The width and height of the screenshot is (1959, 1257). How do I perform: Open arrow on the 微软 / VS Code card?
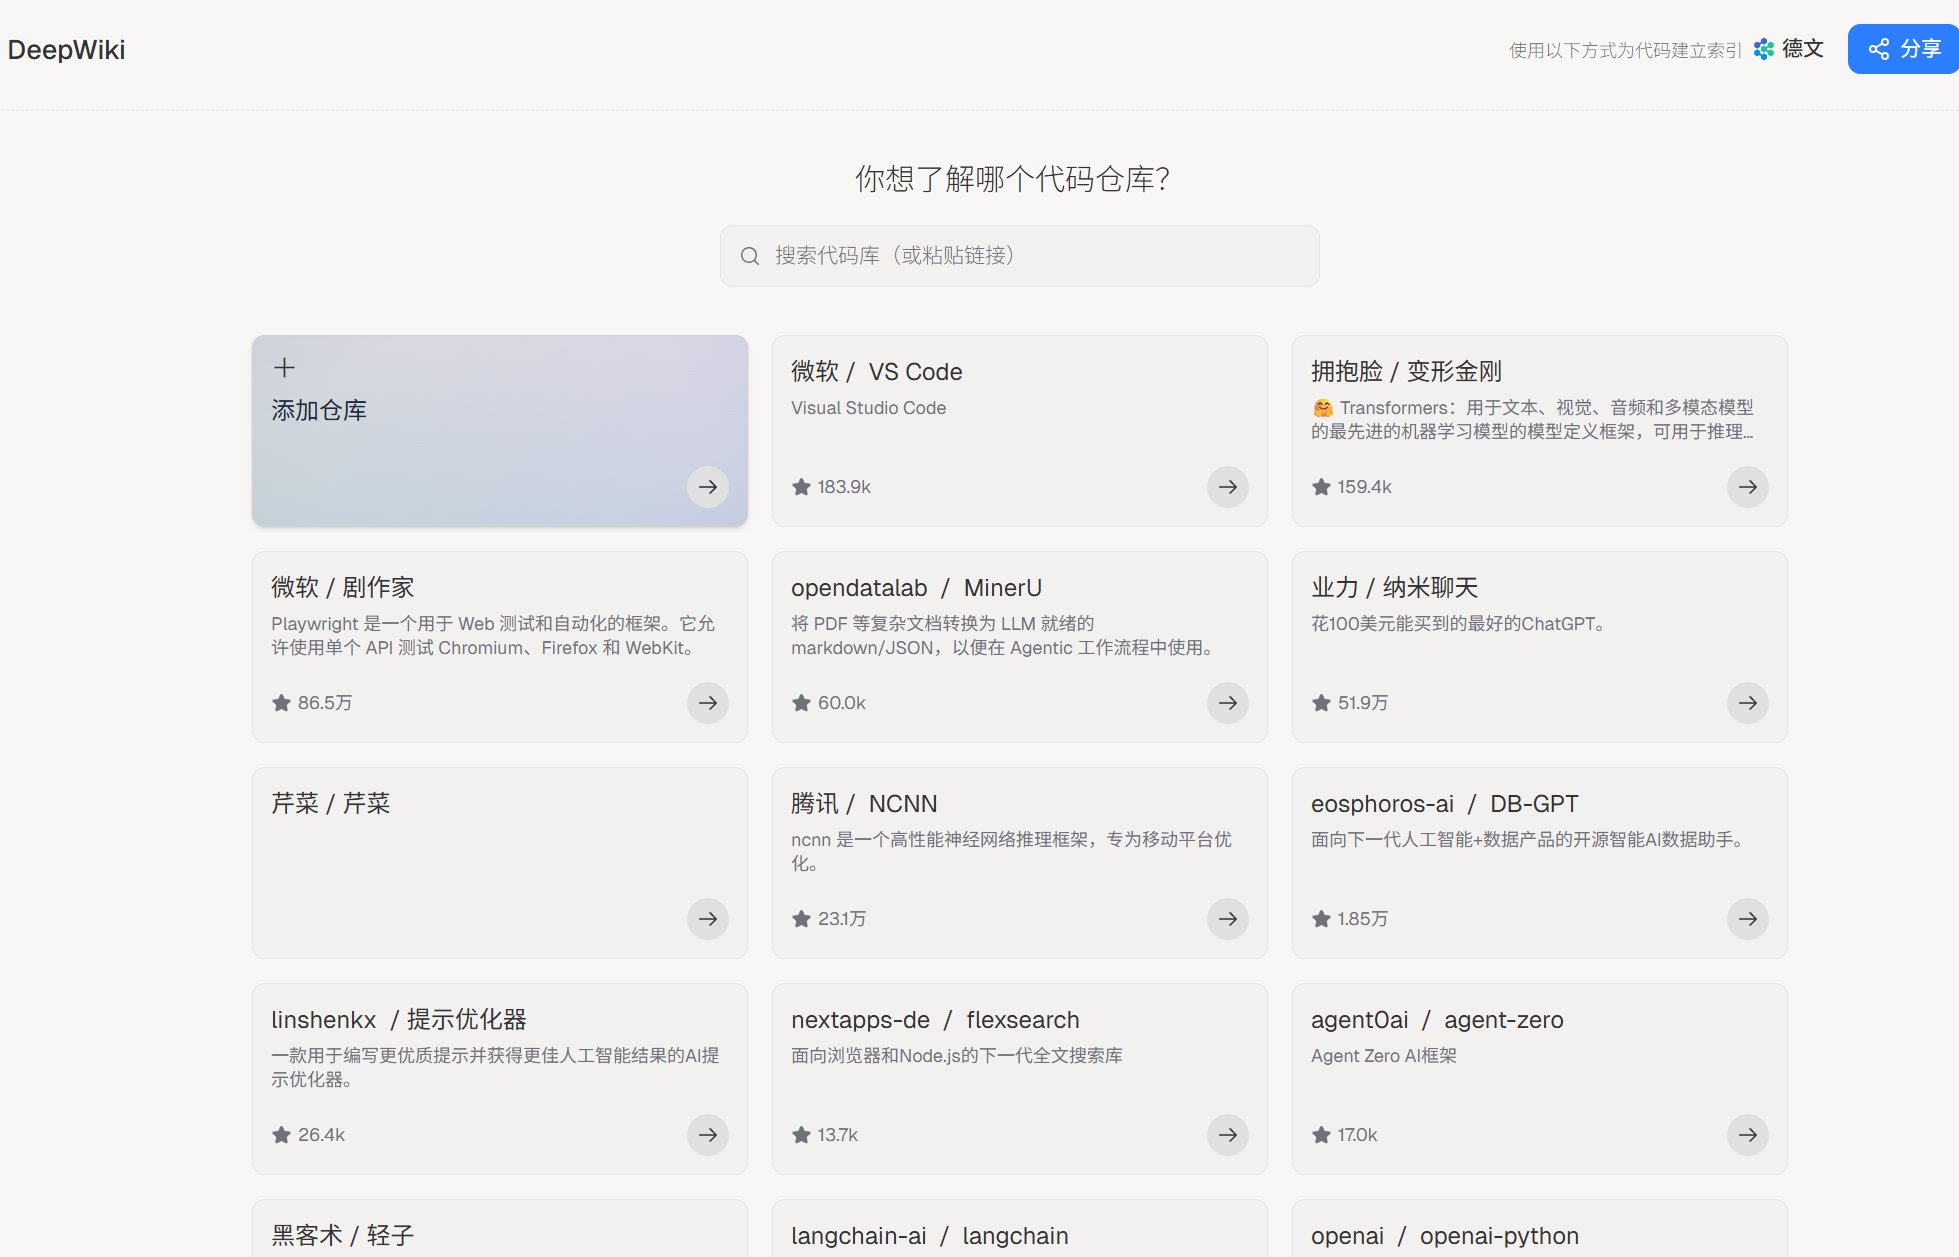point(1228,487)
